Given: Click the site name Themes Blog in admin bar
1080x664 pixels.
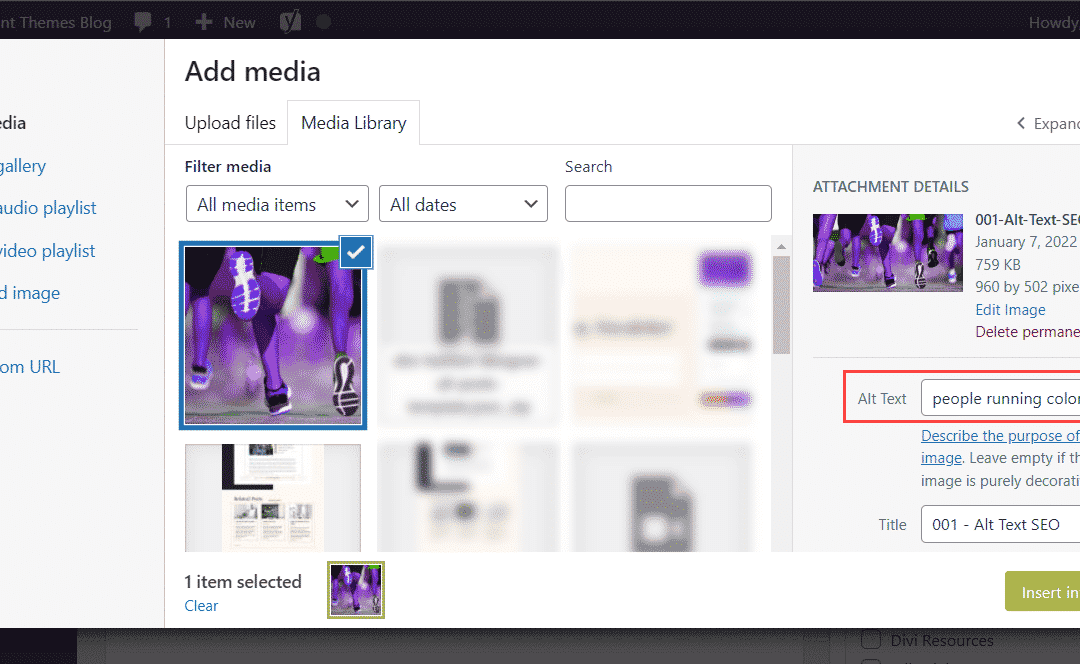Looking at the screenshot, I should tap(56, 22).
